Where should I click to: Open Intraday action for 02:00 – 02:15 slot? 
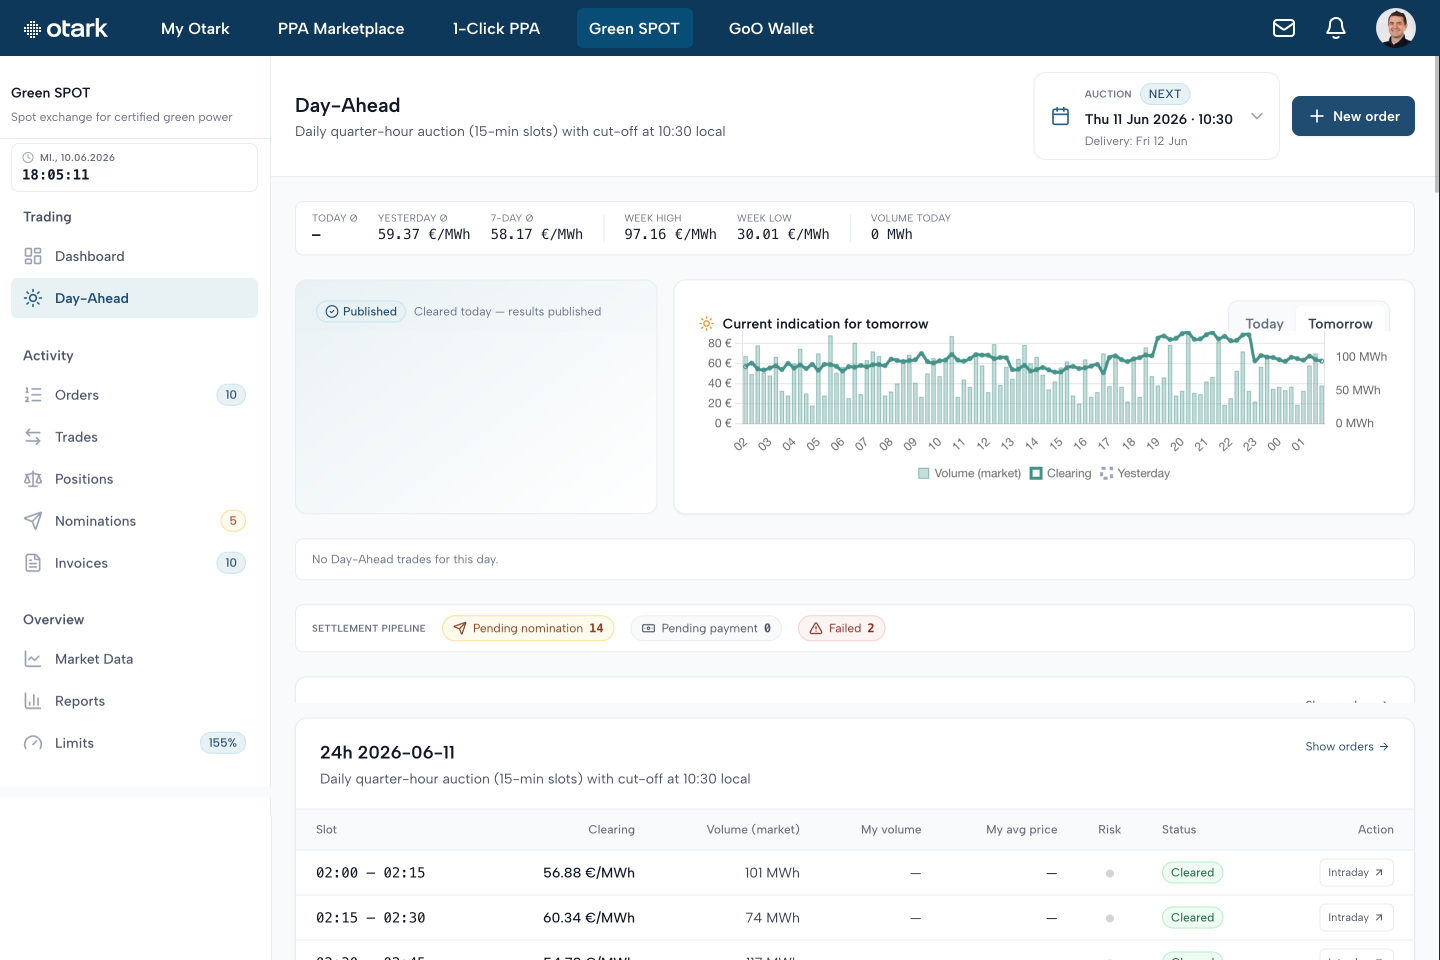(x=1356, y=873)
